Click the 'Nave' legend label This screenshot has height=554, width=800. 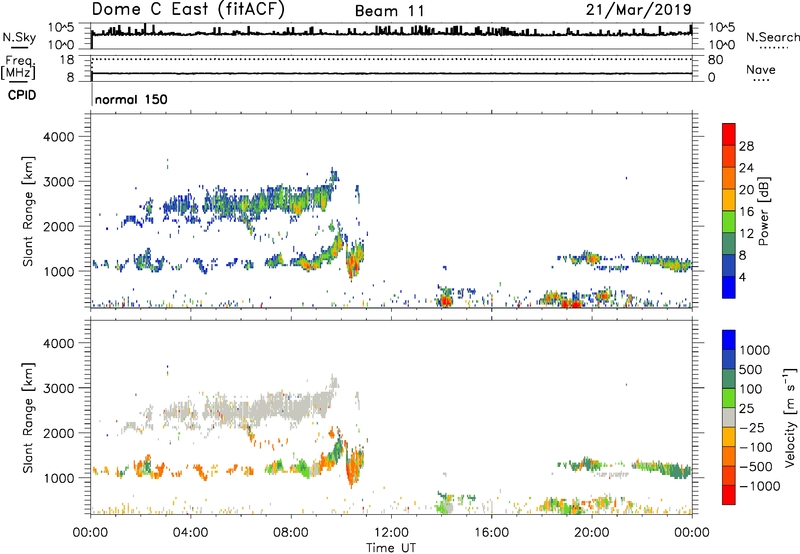tap(761, 69)
